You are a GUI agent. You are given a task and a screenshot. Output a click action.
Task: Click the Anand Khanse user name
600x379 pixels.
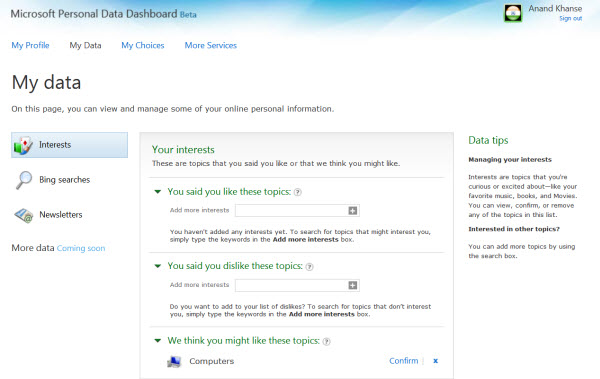[555, 8]
